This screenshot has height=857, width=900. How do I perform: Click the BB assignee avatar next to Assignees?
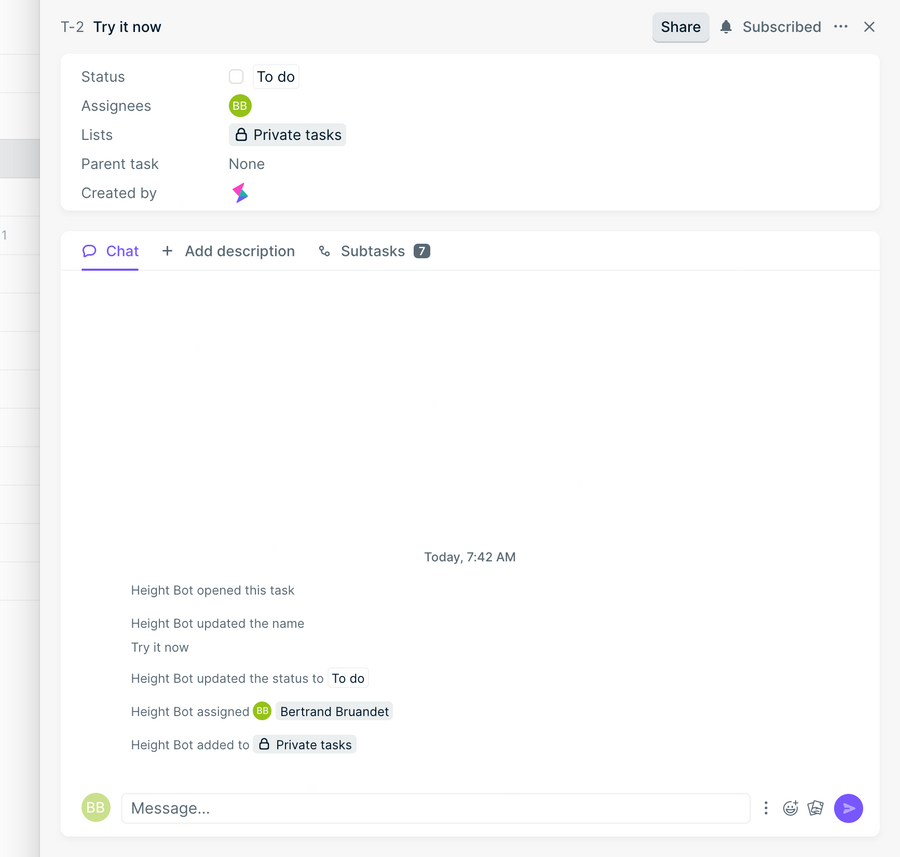(240, 105)
